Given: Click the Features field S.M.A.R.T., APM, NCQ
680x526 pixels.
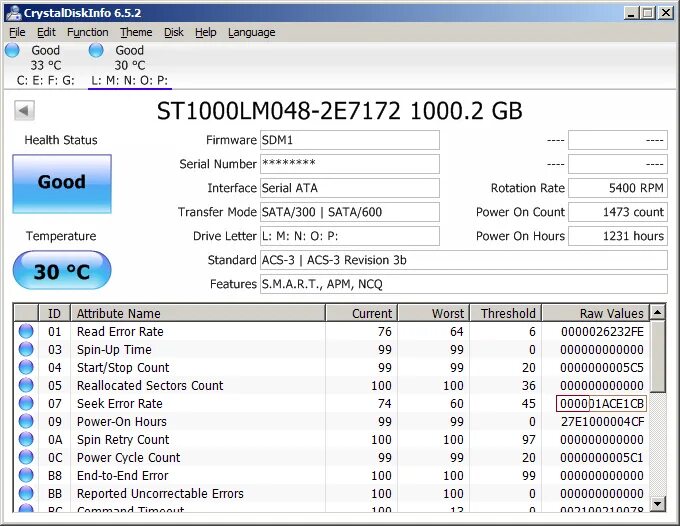Looking at the screenshot, I should tap(464, 284).
